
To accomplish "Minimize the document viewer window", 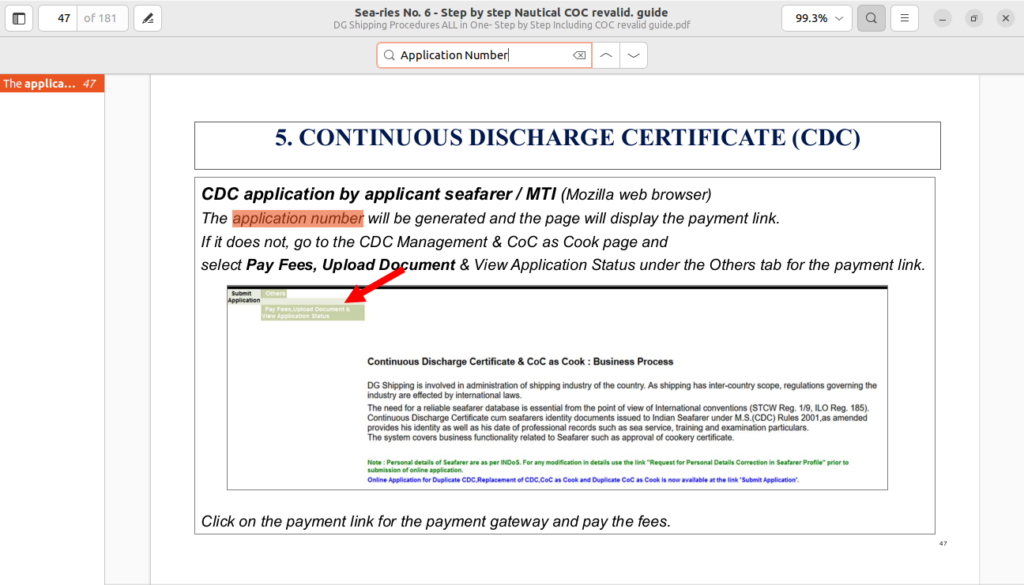I will click(942, 18).
